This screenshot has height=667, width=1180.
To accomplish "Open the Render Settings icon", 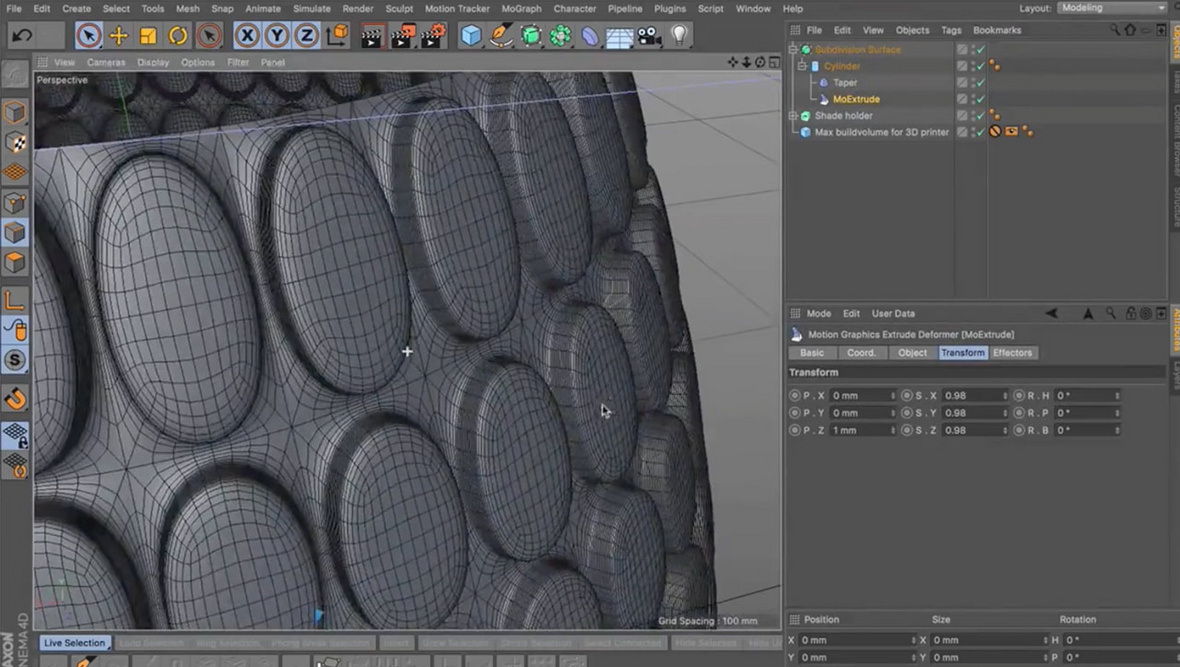I will [432, 35].
